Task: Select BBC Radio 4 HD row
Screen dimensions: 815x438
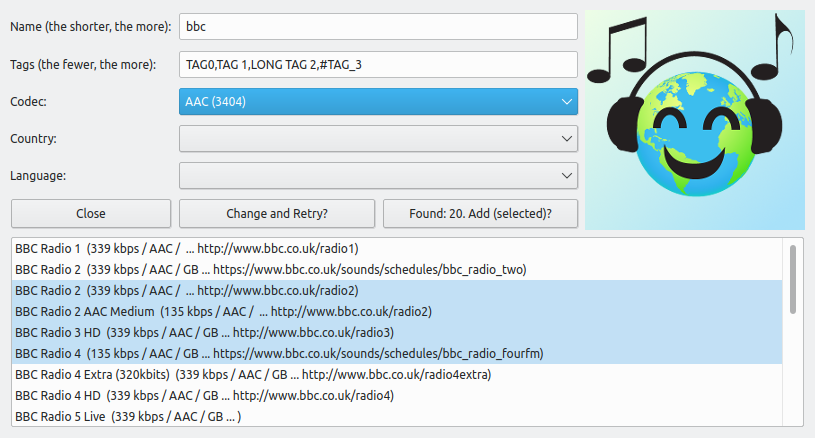Action: point(397,395)
